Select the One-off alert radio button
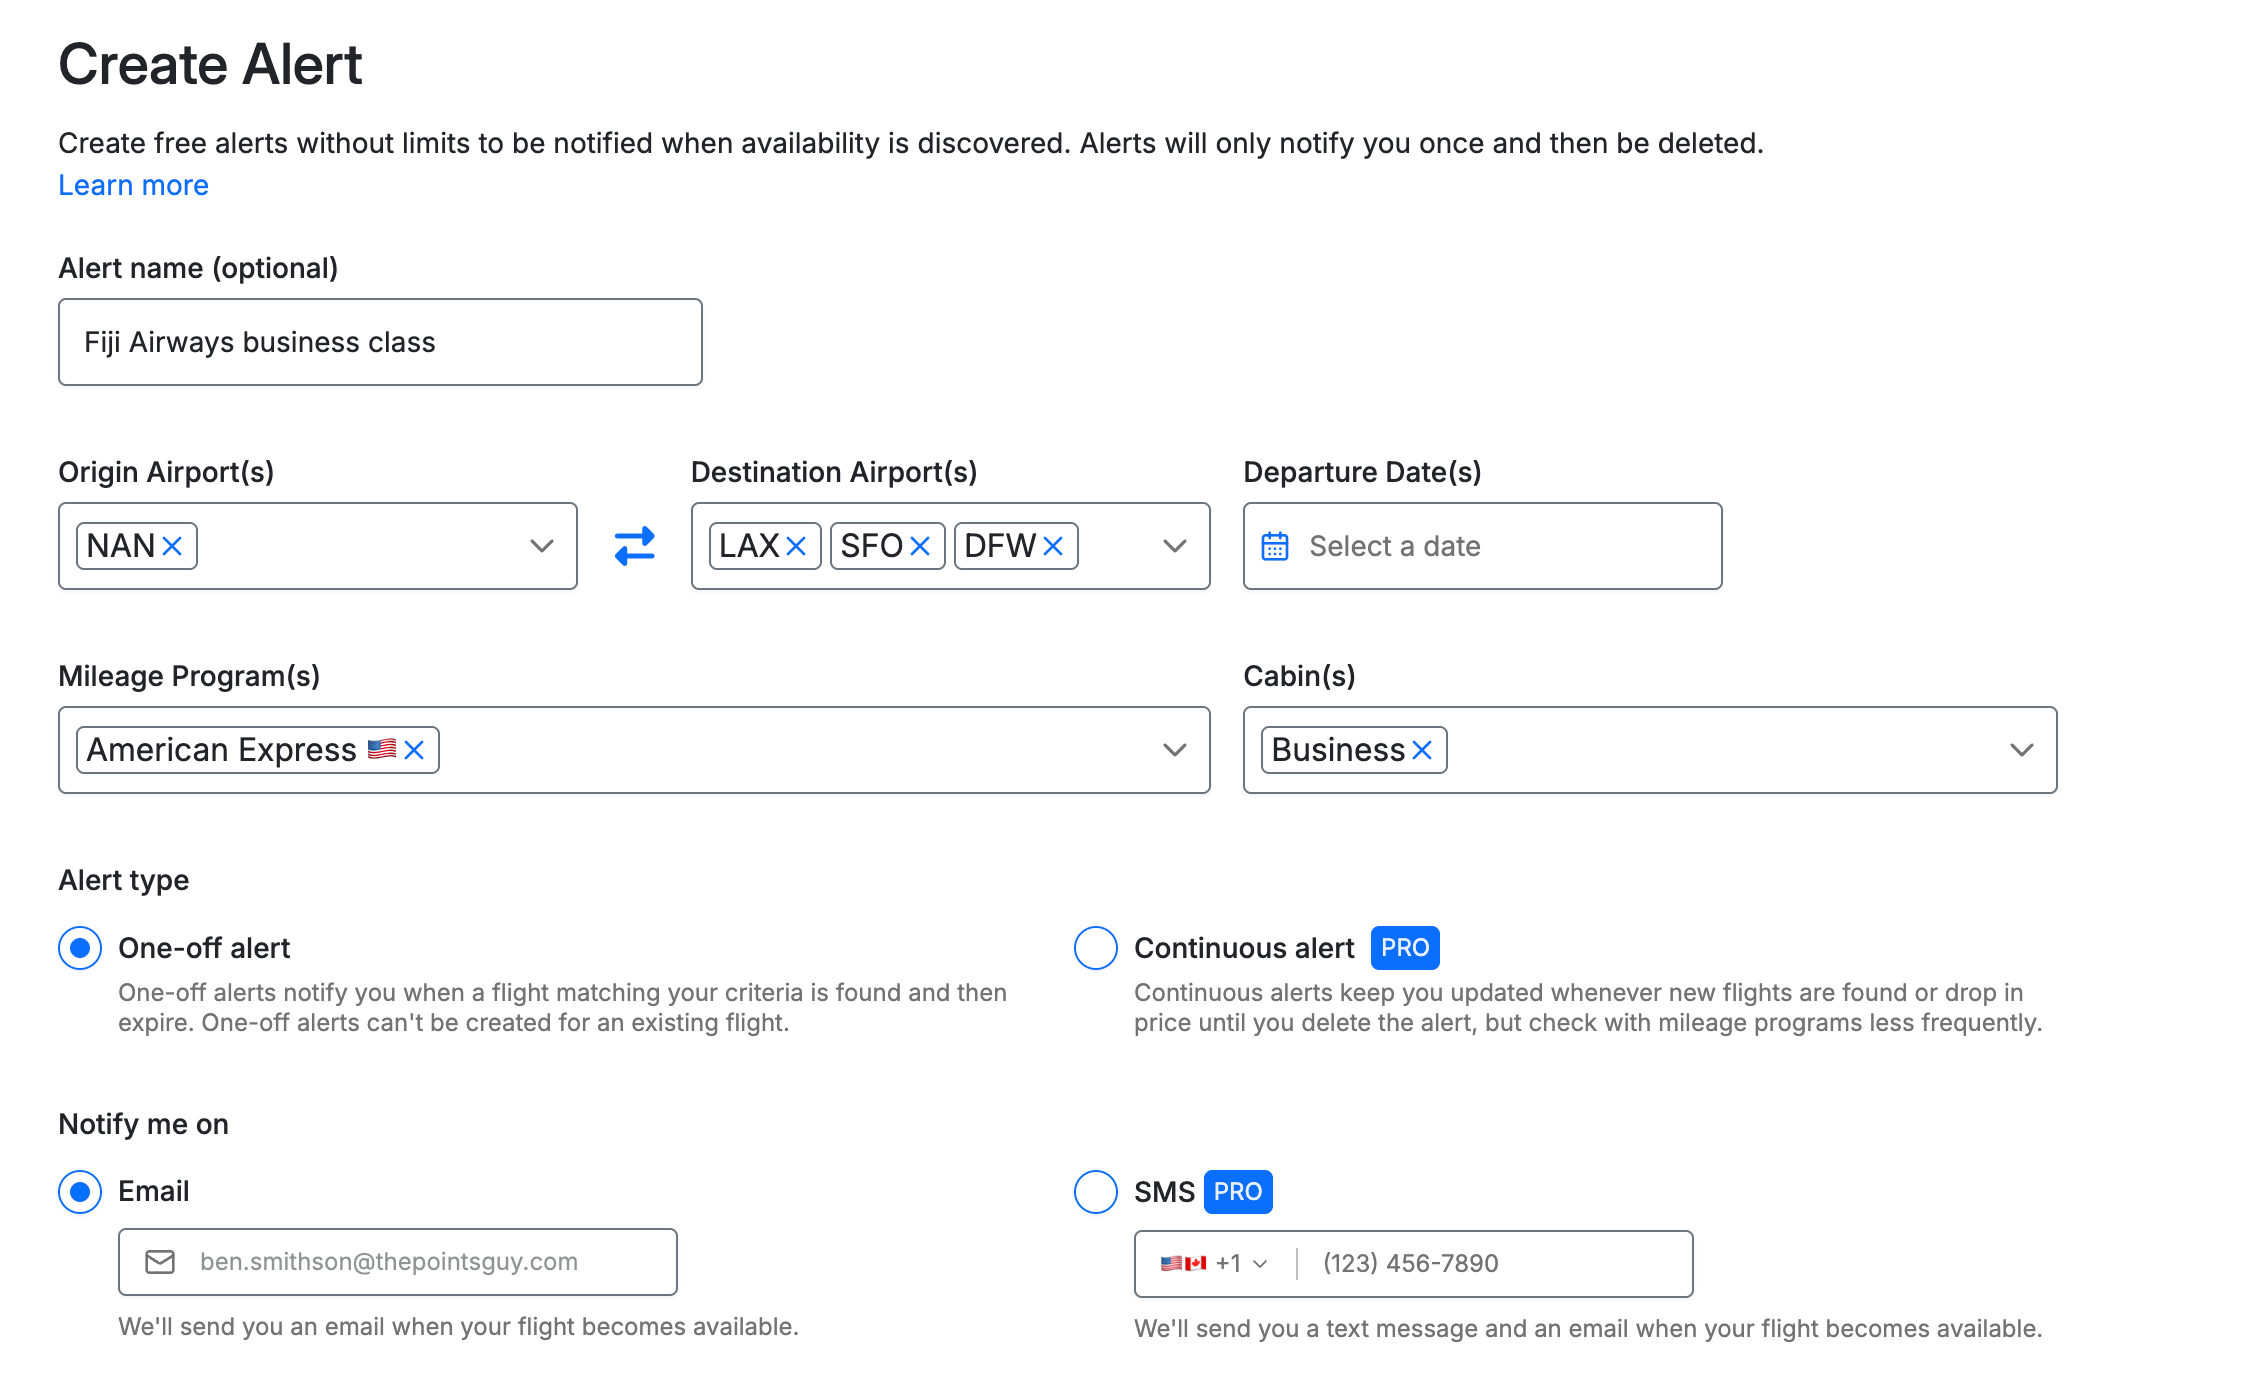 click(x=80, y=948)
